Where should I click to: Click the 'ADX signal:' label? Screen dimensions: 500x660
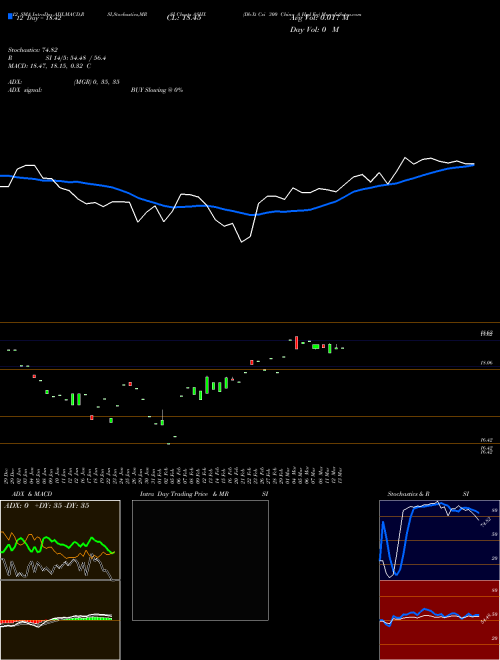[25, 90]
